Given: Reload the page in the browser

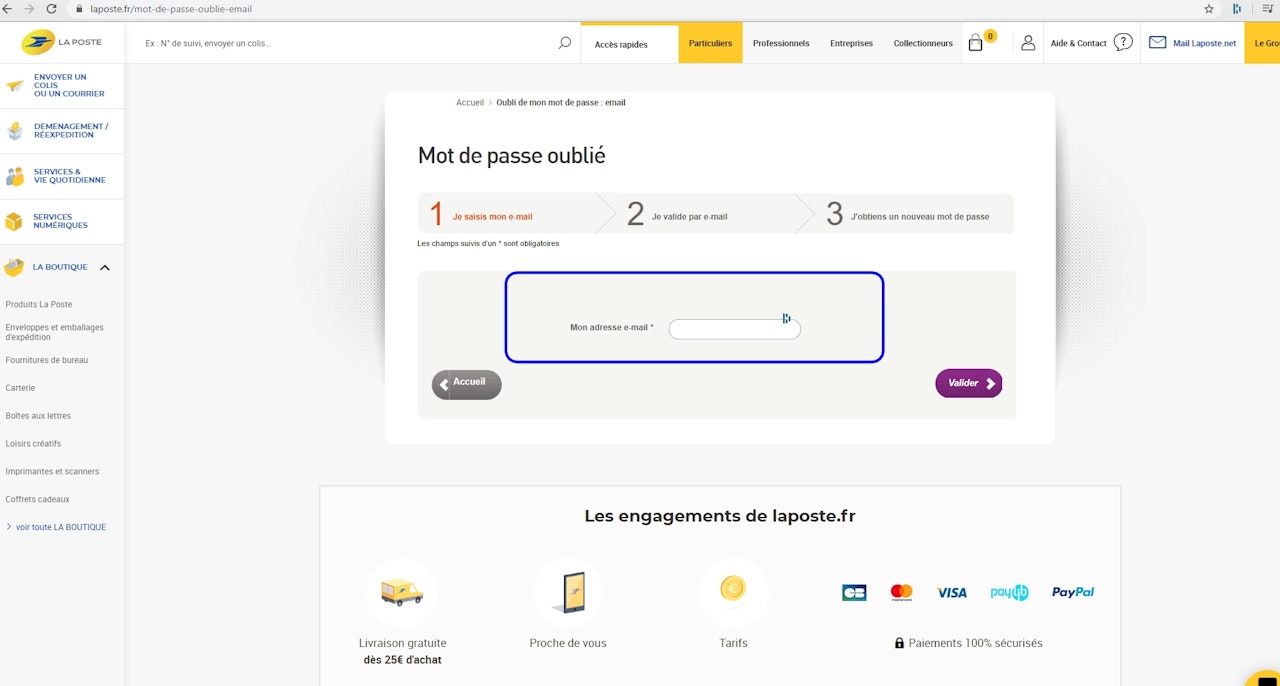Looking at the screenshot, I should 52,9.
